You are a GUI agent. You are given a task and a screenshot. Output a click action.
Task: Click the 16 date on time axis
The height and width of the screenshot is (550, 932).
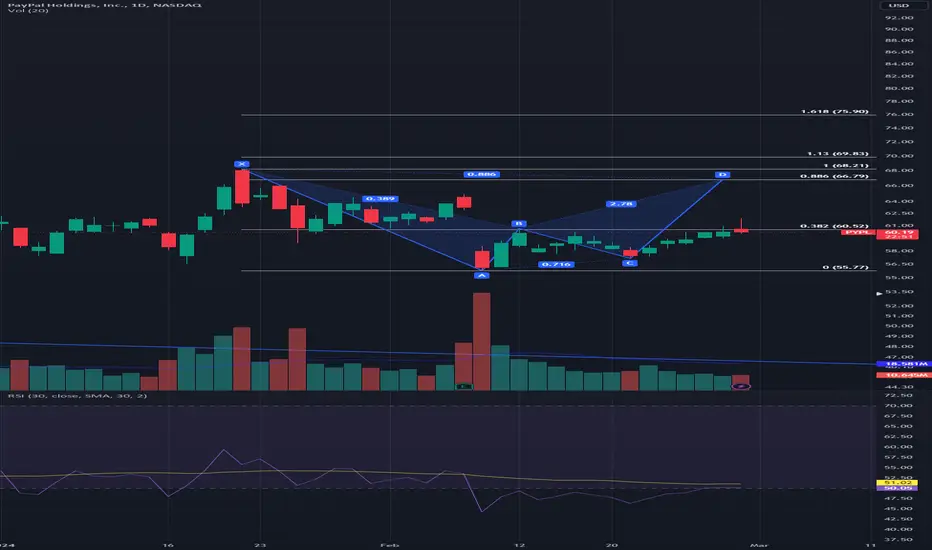168,545
